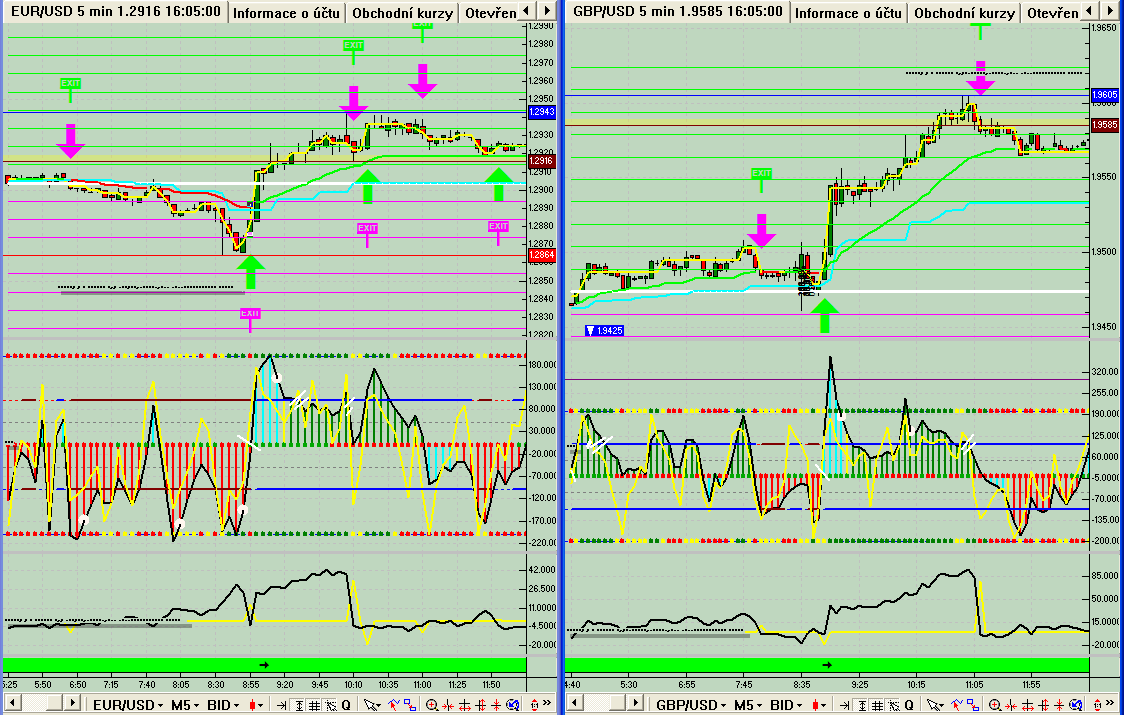The height and width of the screenshot is (715, 1124).
Task: Set EUR/USD chart to 1:1 scale
Action: coord(534,705)
